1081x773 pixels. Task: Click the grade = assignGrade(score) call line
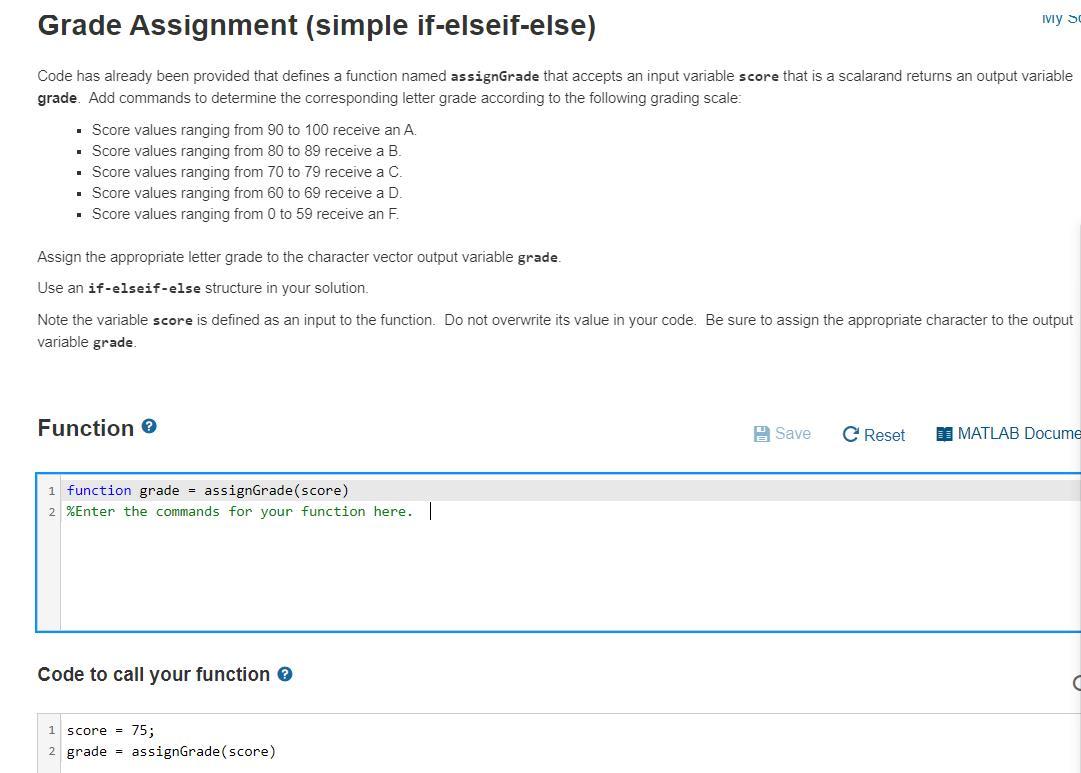170,751
